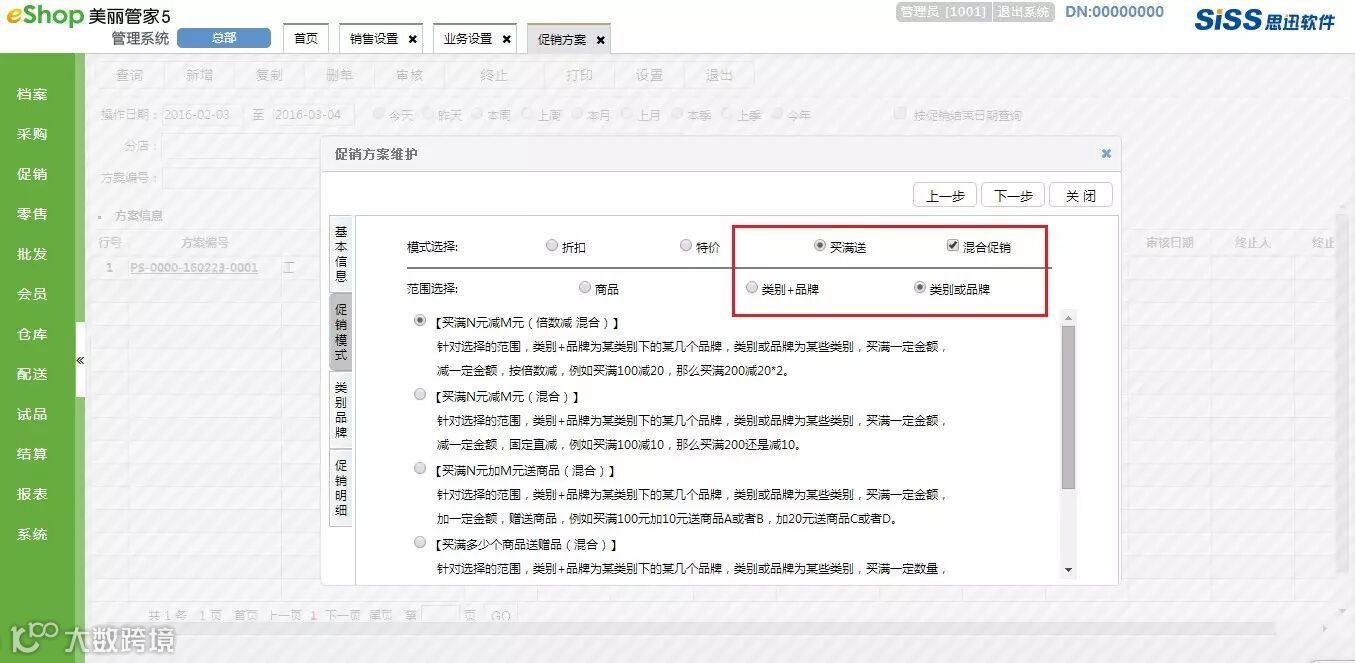Switch to the 首页 tab
1355x663 pixels.
pyautogui.click(x=306, y=39)
